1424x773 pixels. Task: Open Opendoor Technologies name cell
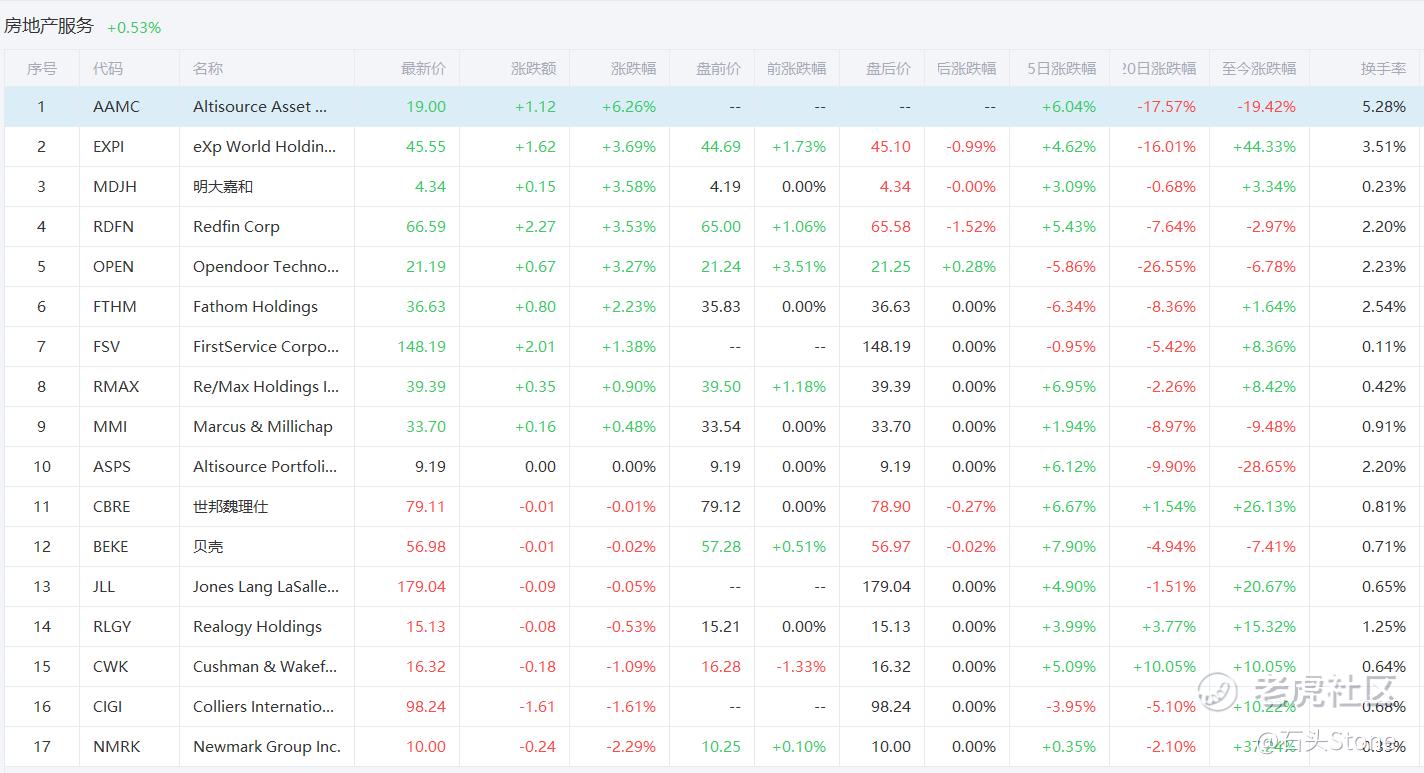pos(266,267)
